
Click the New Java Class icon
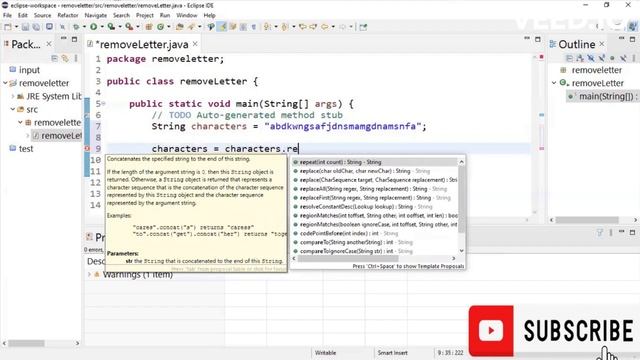[x=160, y=27]
